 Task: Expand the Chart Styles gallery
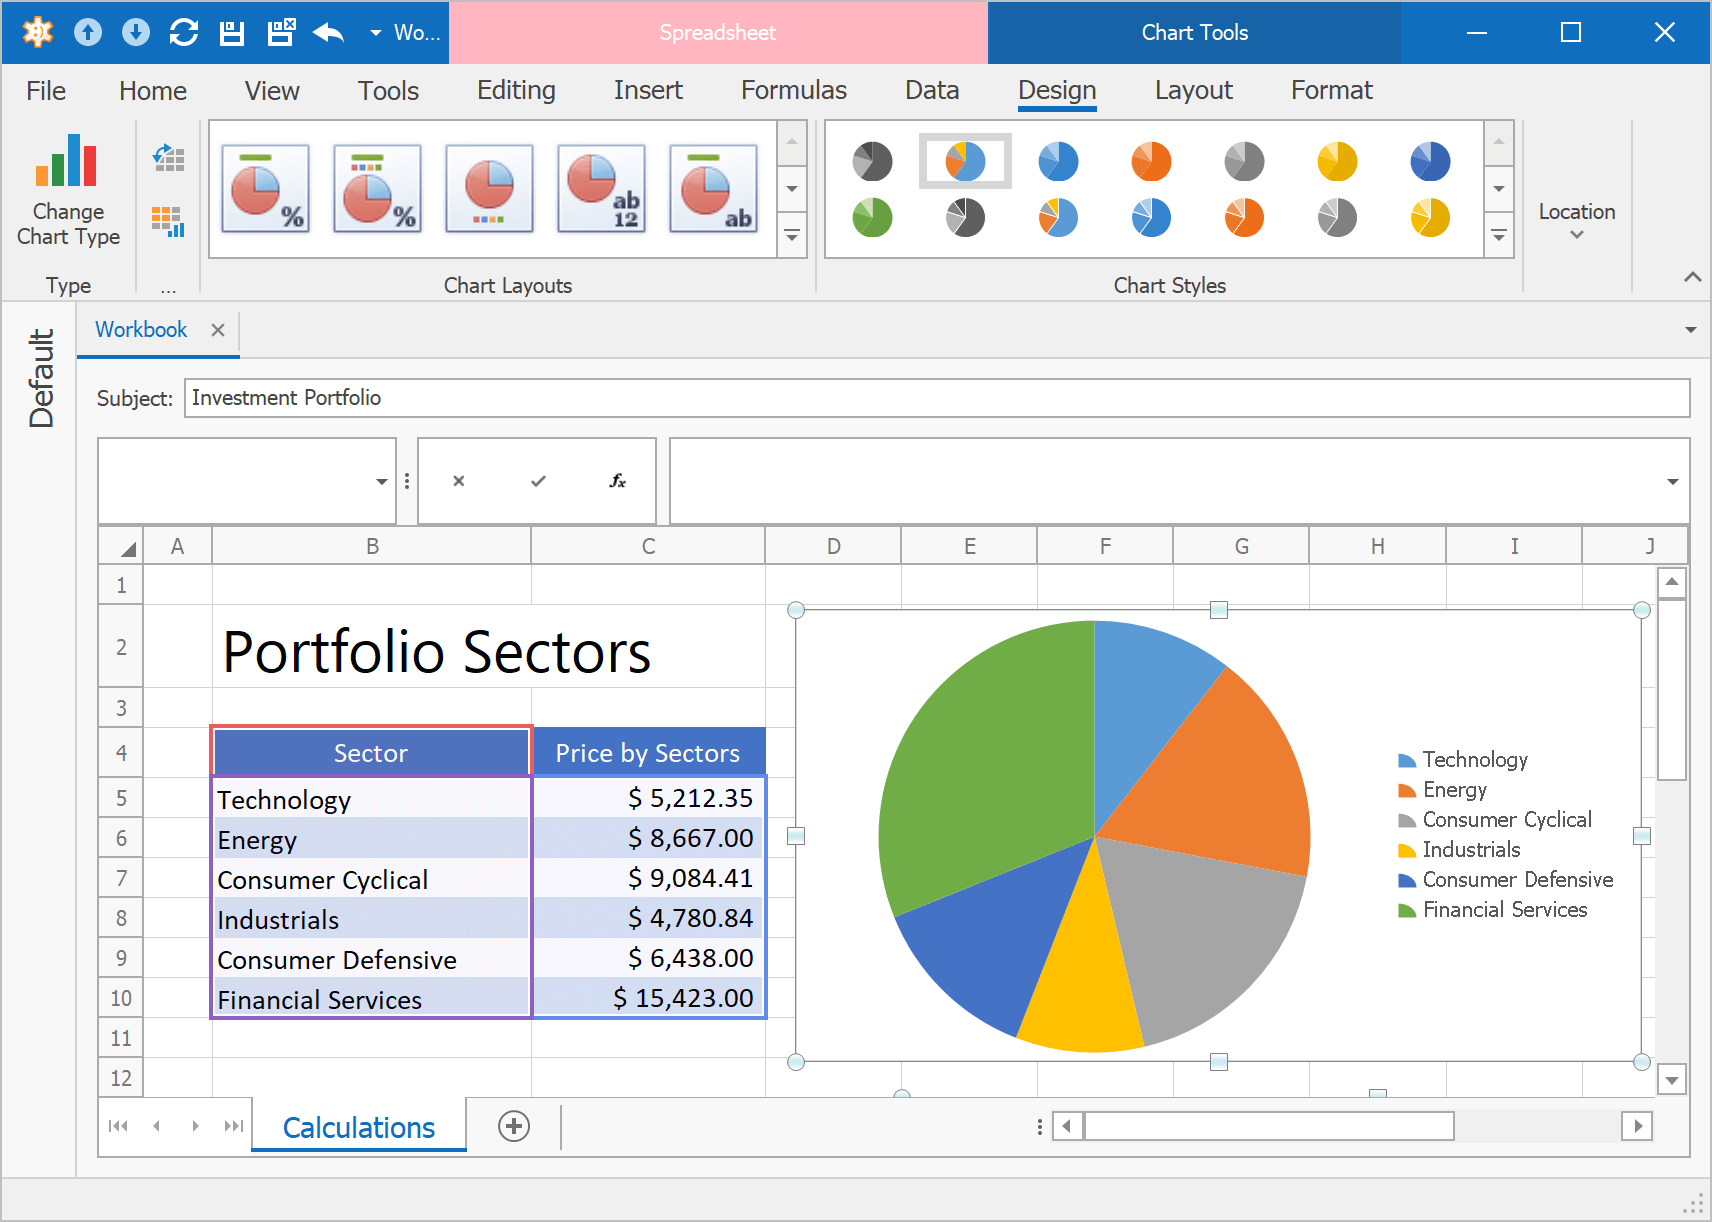click(x=1498, y=236)
